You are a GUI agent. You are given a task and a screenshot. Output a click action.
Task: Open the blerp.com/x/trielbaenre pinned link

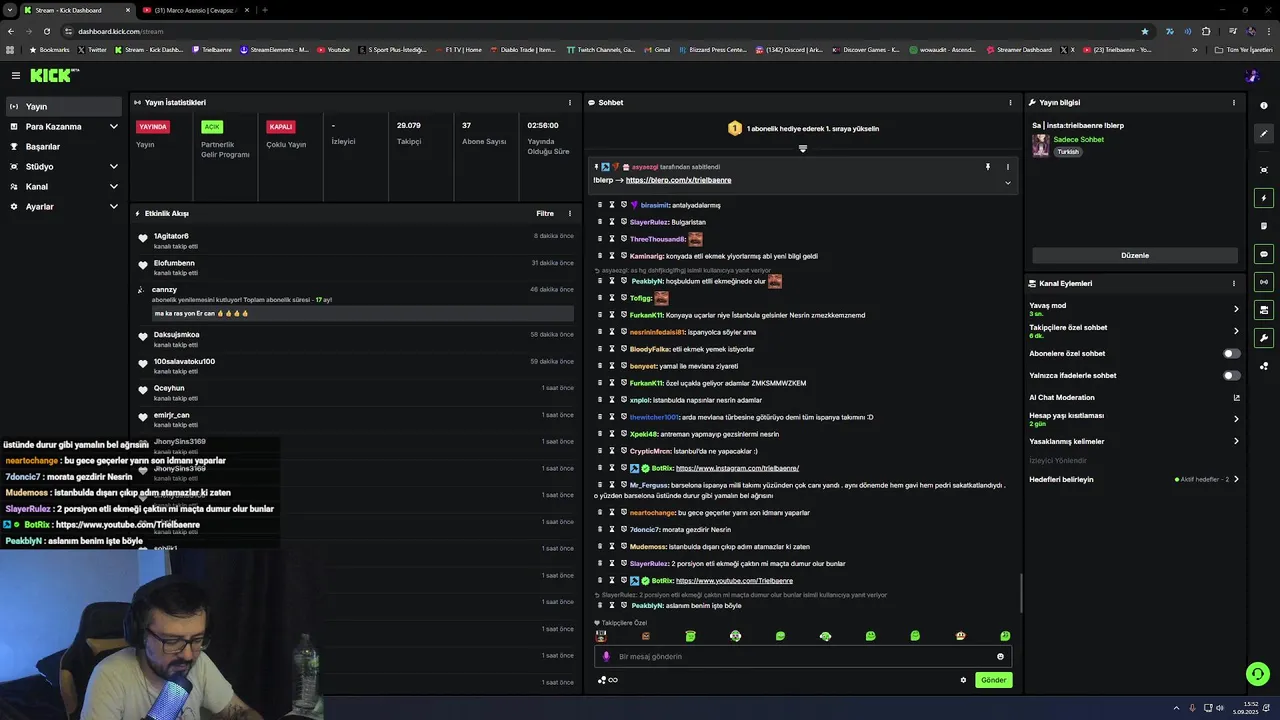pos(678,180)
